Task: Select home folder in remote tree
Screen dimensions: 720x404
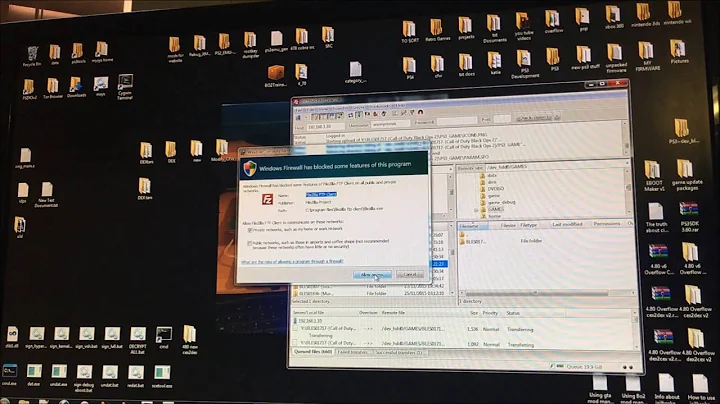Action: (494, 216)
